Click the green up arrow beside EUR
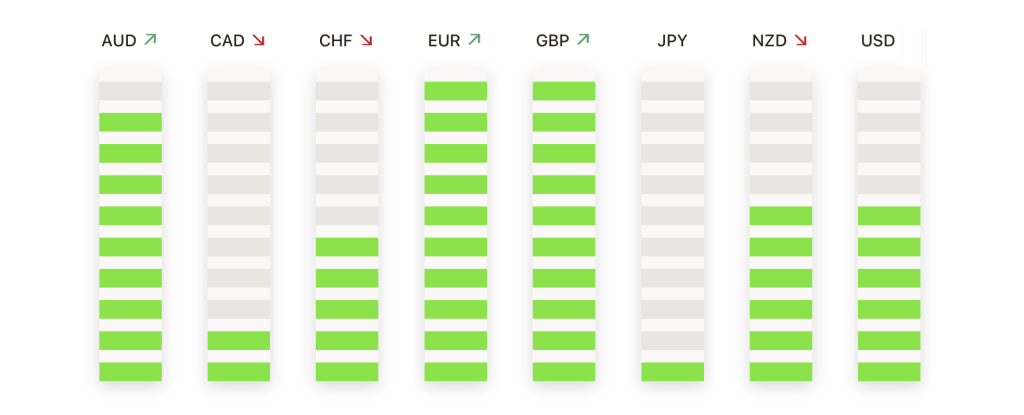The width and height of the screenshot is (1024, 415). pyautogui.click(x=474, y=40)
